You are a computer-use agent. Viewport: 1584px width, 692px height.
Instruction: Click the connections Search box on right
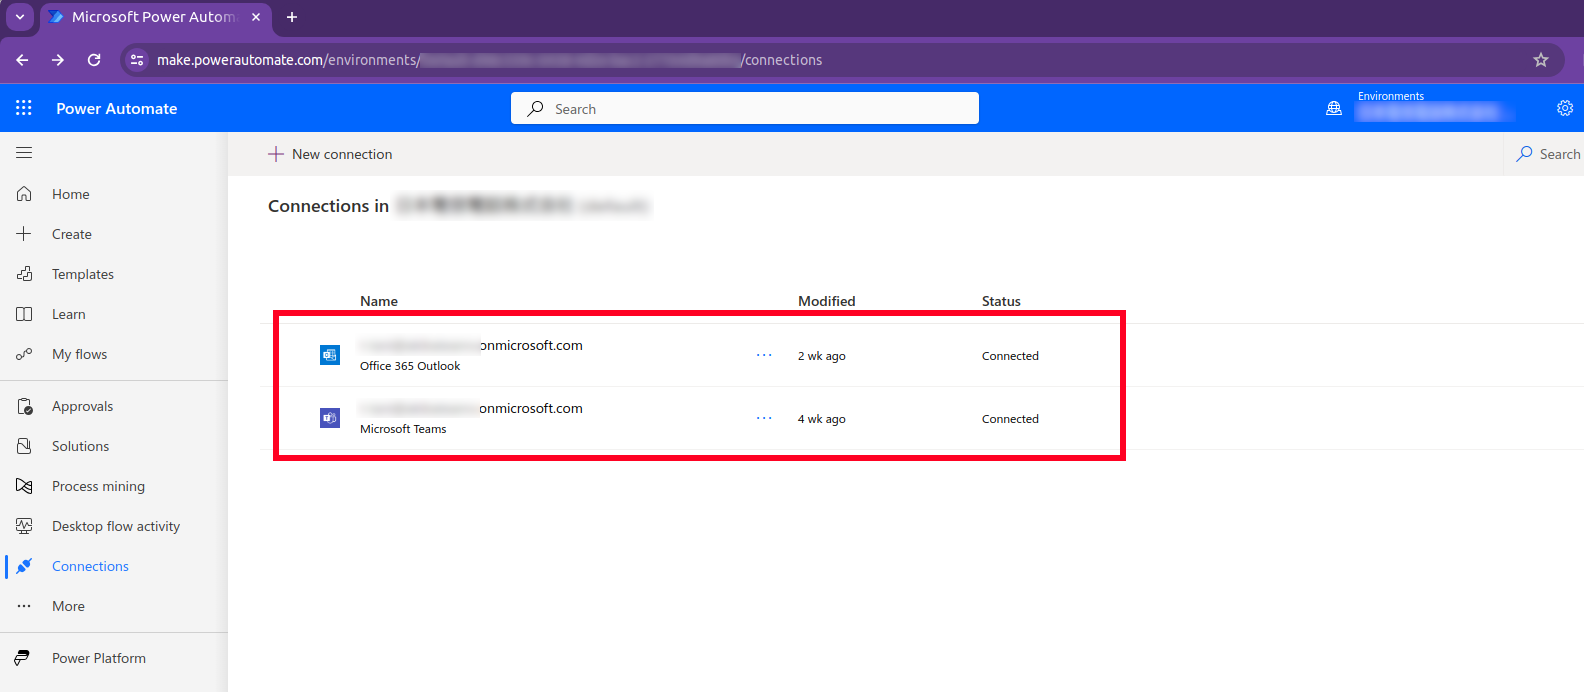click(x=1547, y=154)
